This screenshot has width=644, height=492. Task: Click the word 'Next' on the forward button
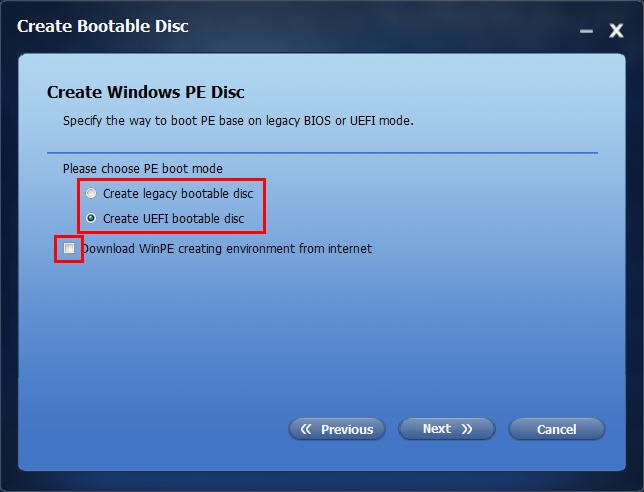437,429
